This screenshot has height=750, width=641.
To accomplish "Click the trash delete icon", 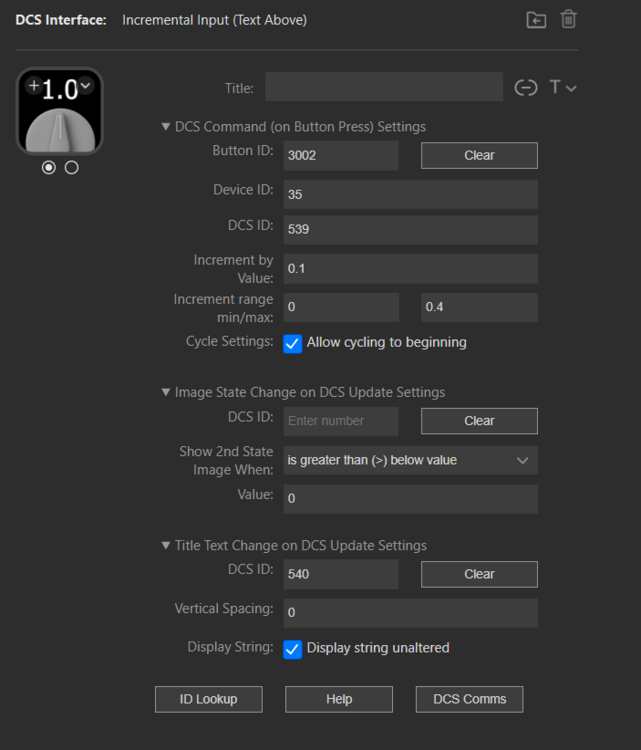I will (568, 20).
